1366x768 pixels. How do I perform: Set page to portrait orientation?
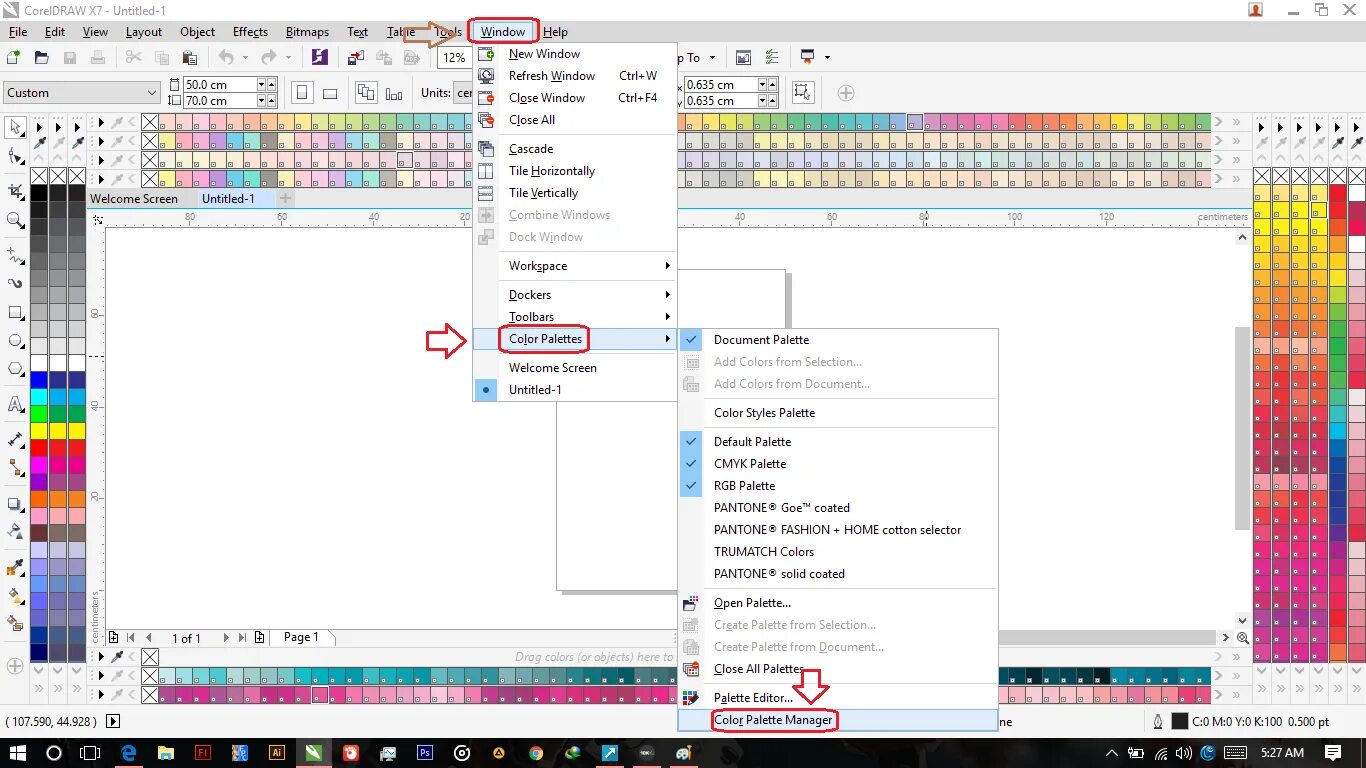coord(301,93)
